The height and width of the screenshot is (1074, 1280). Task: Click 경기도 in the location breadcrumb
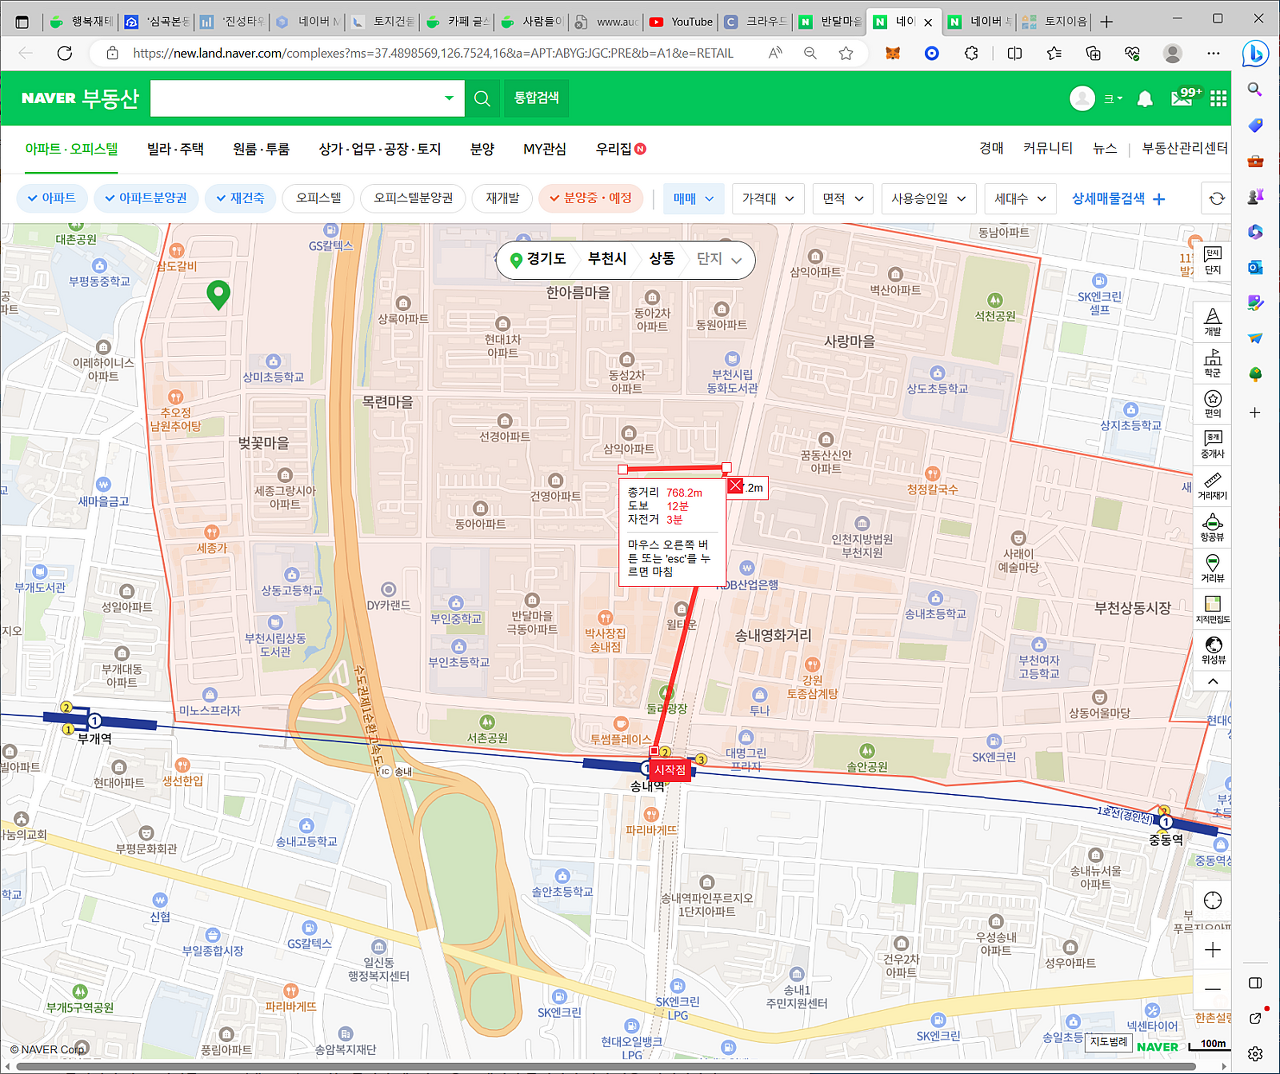point(546,259)
